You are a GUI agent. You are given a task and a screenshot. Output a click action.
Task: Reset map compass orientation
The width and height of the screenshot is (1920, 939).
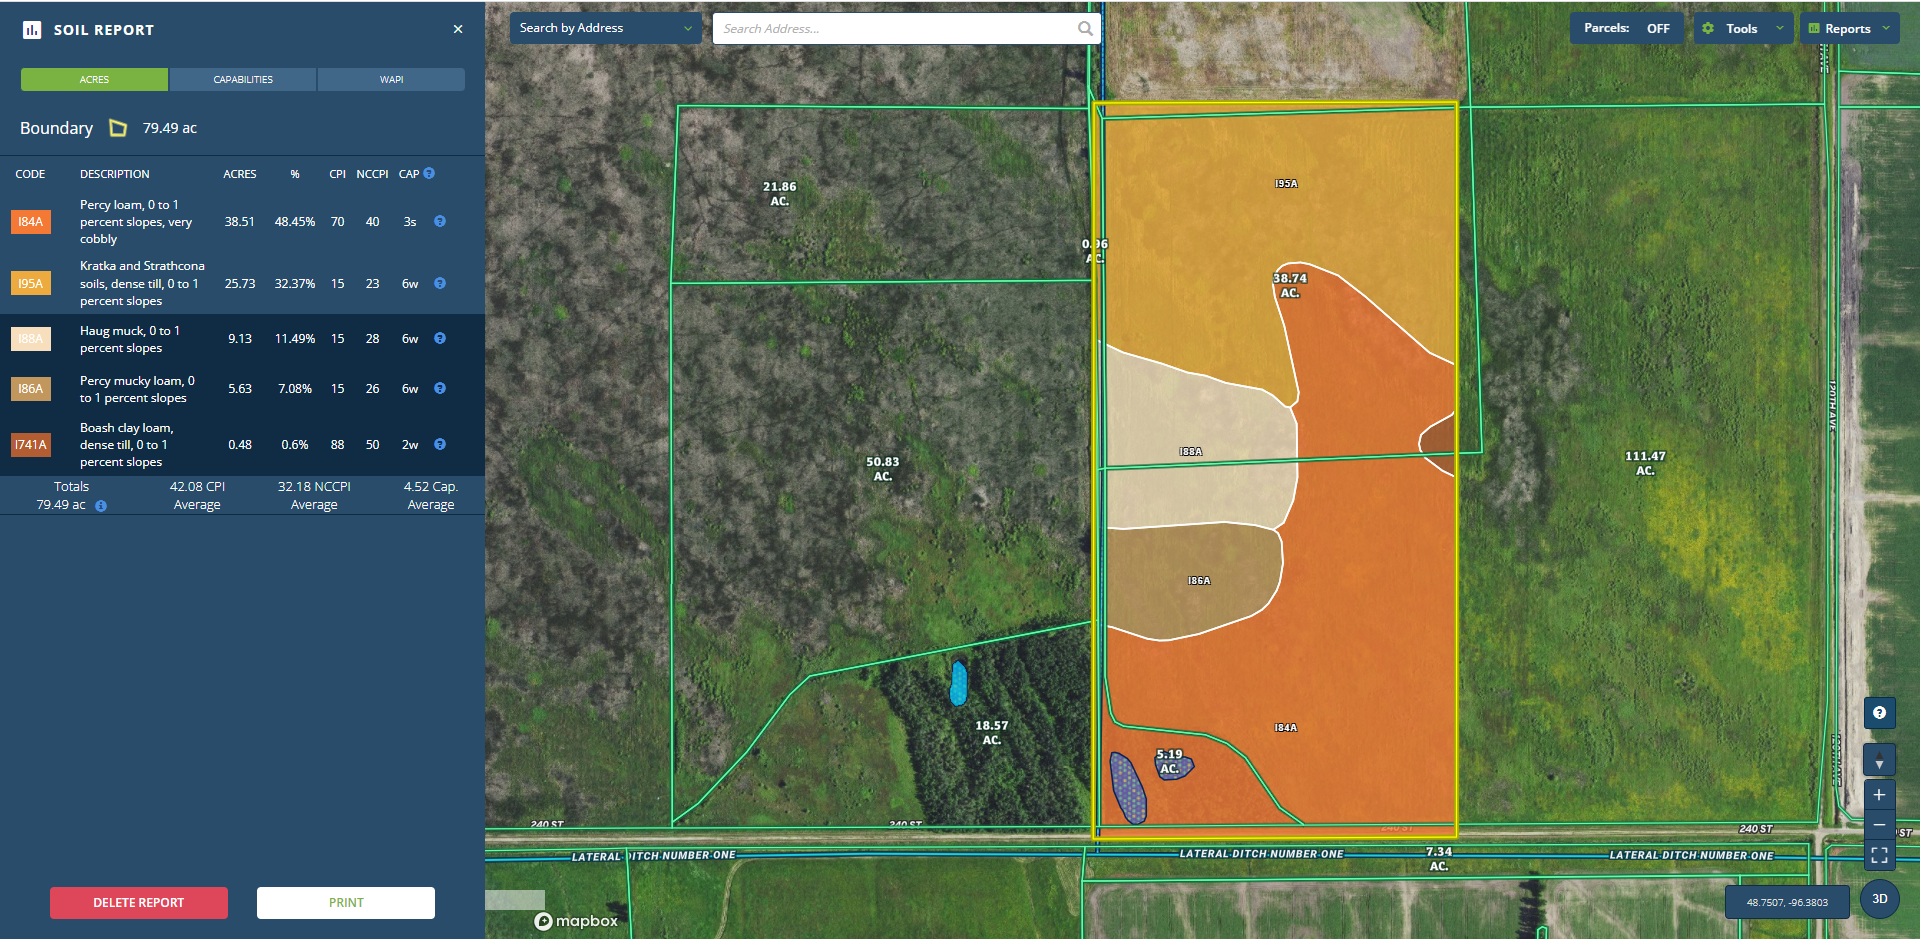click(1879, 762)
